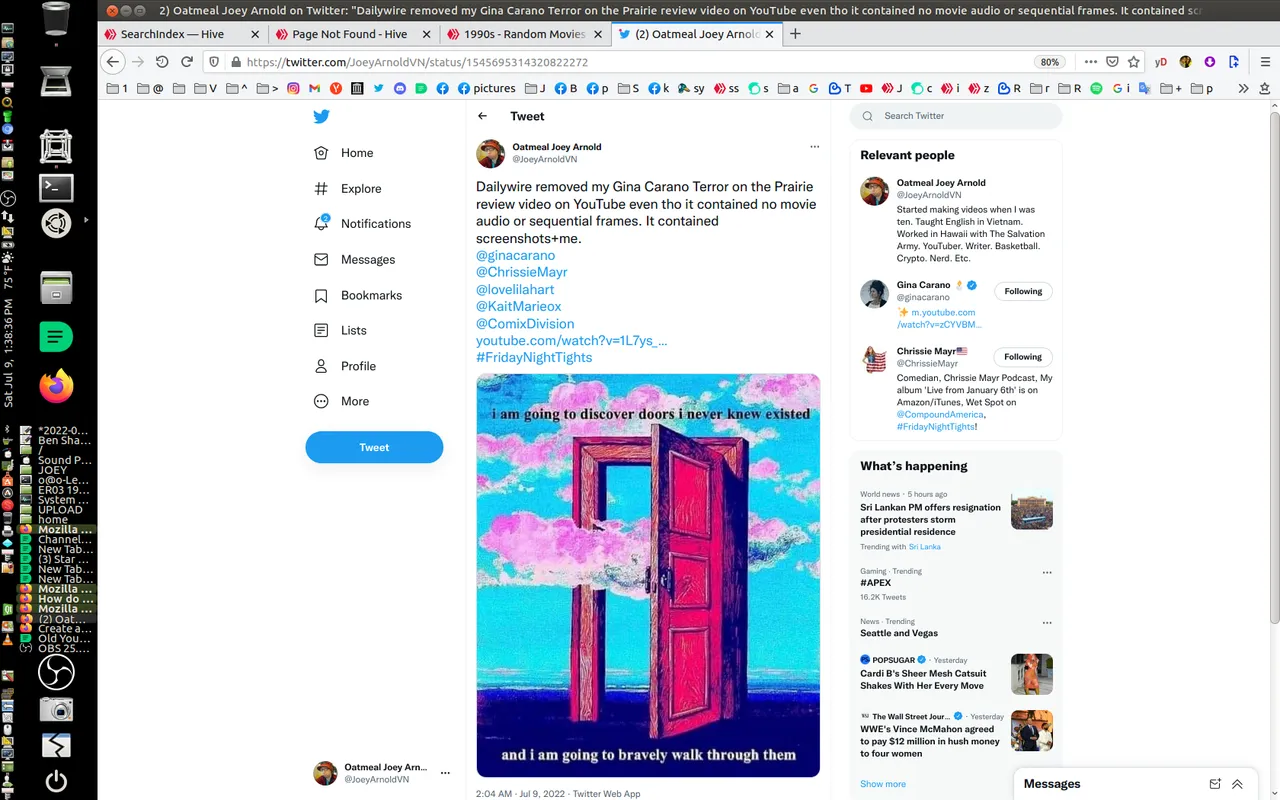Screen dimensions: 1280x800
Task: Click the Following button for Chrissie Mayr
Action: pos(1023,356)
